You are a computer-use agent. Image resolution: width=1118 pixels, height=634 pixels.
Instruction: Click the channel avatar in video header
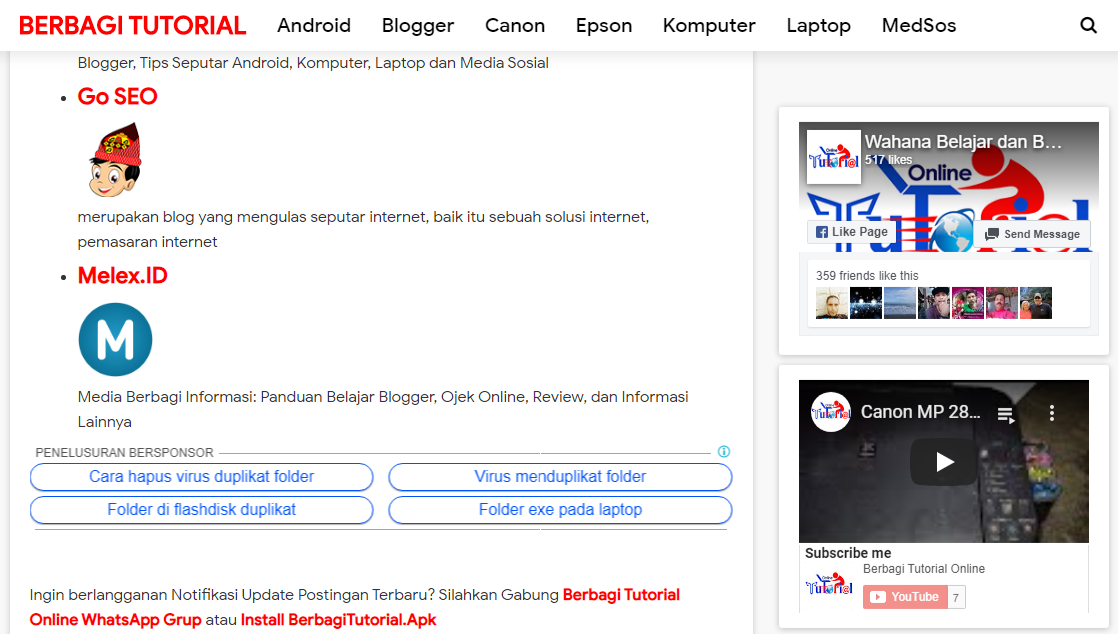pos(831,412)
